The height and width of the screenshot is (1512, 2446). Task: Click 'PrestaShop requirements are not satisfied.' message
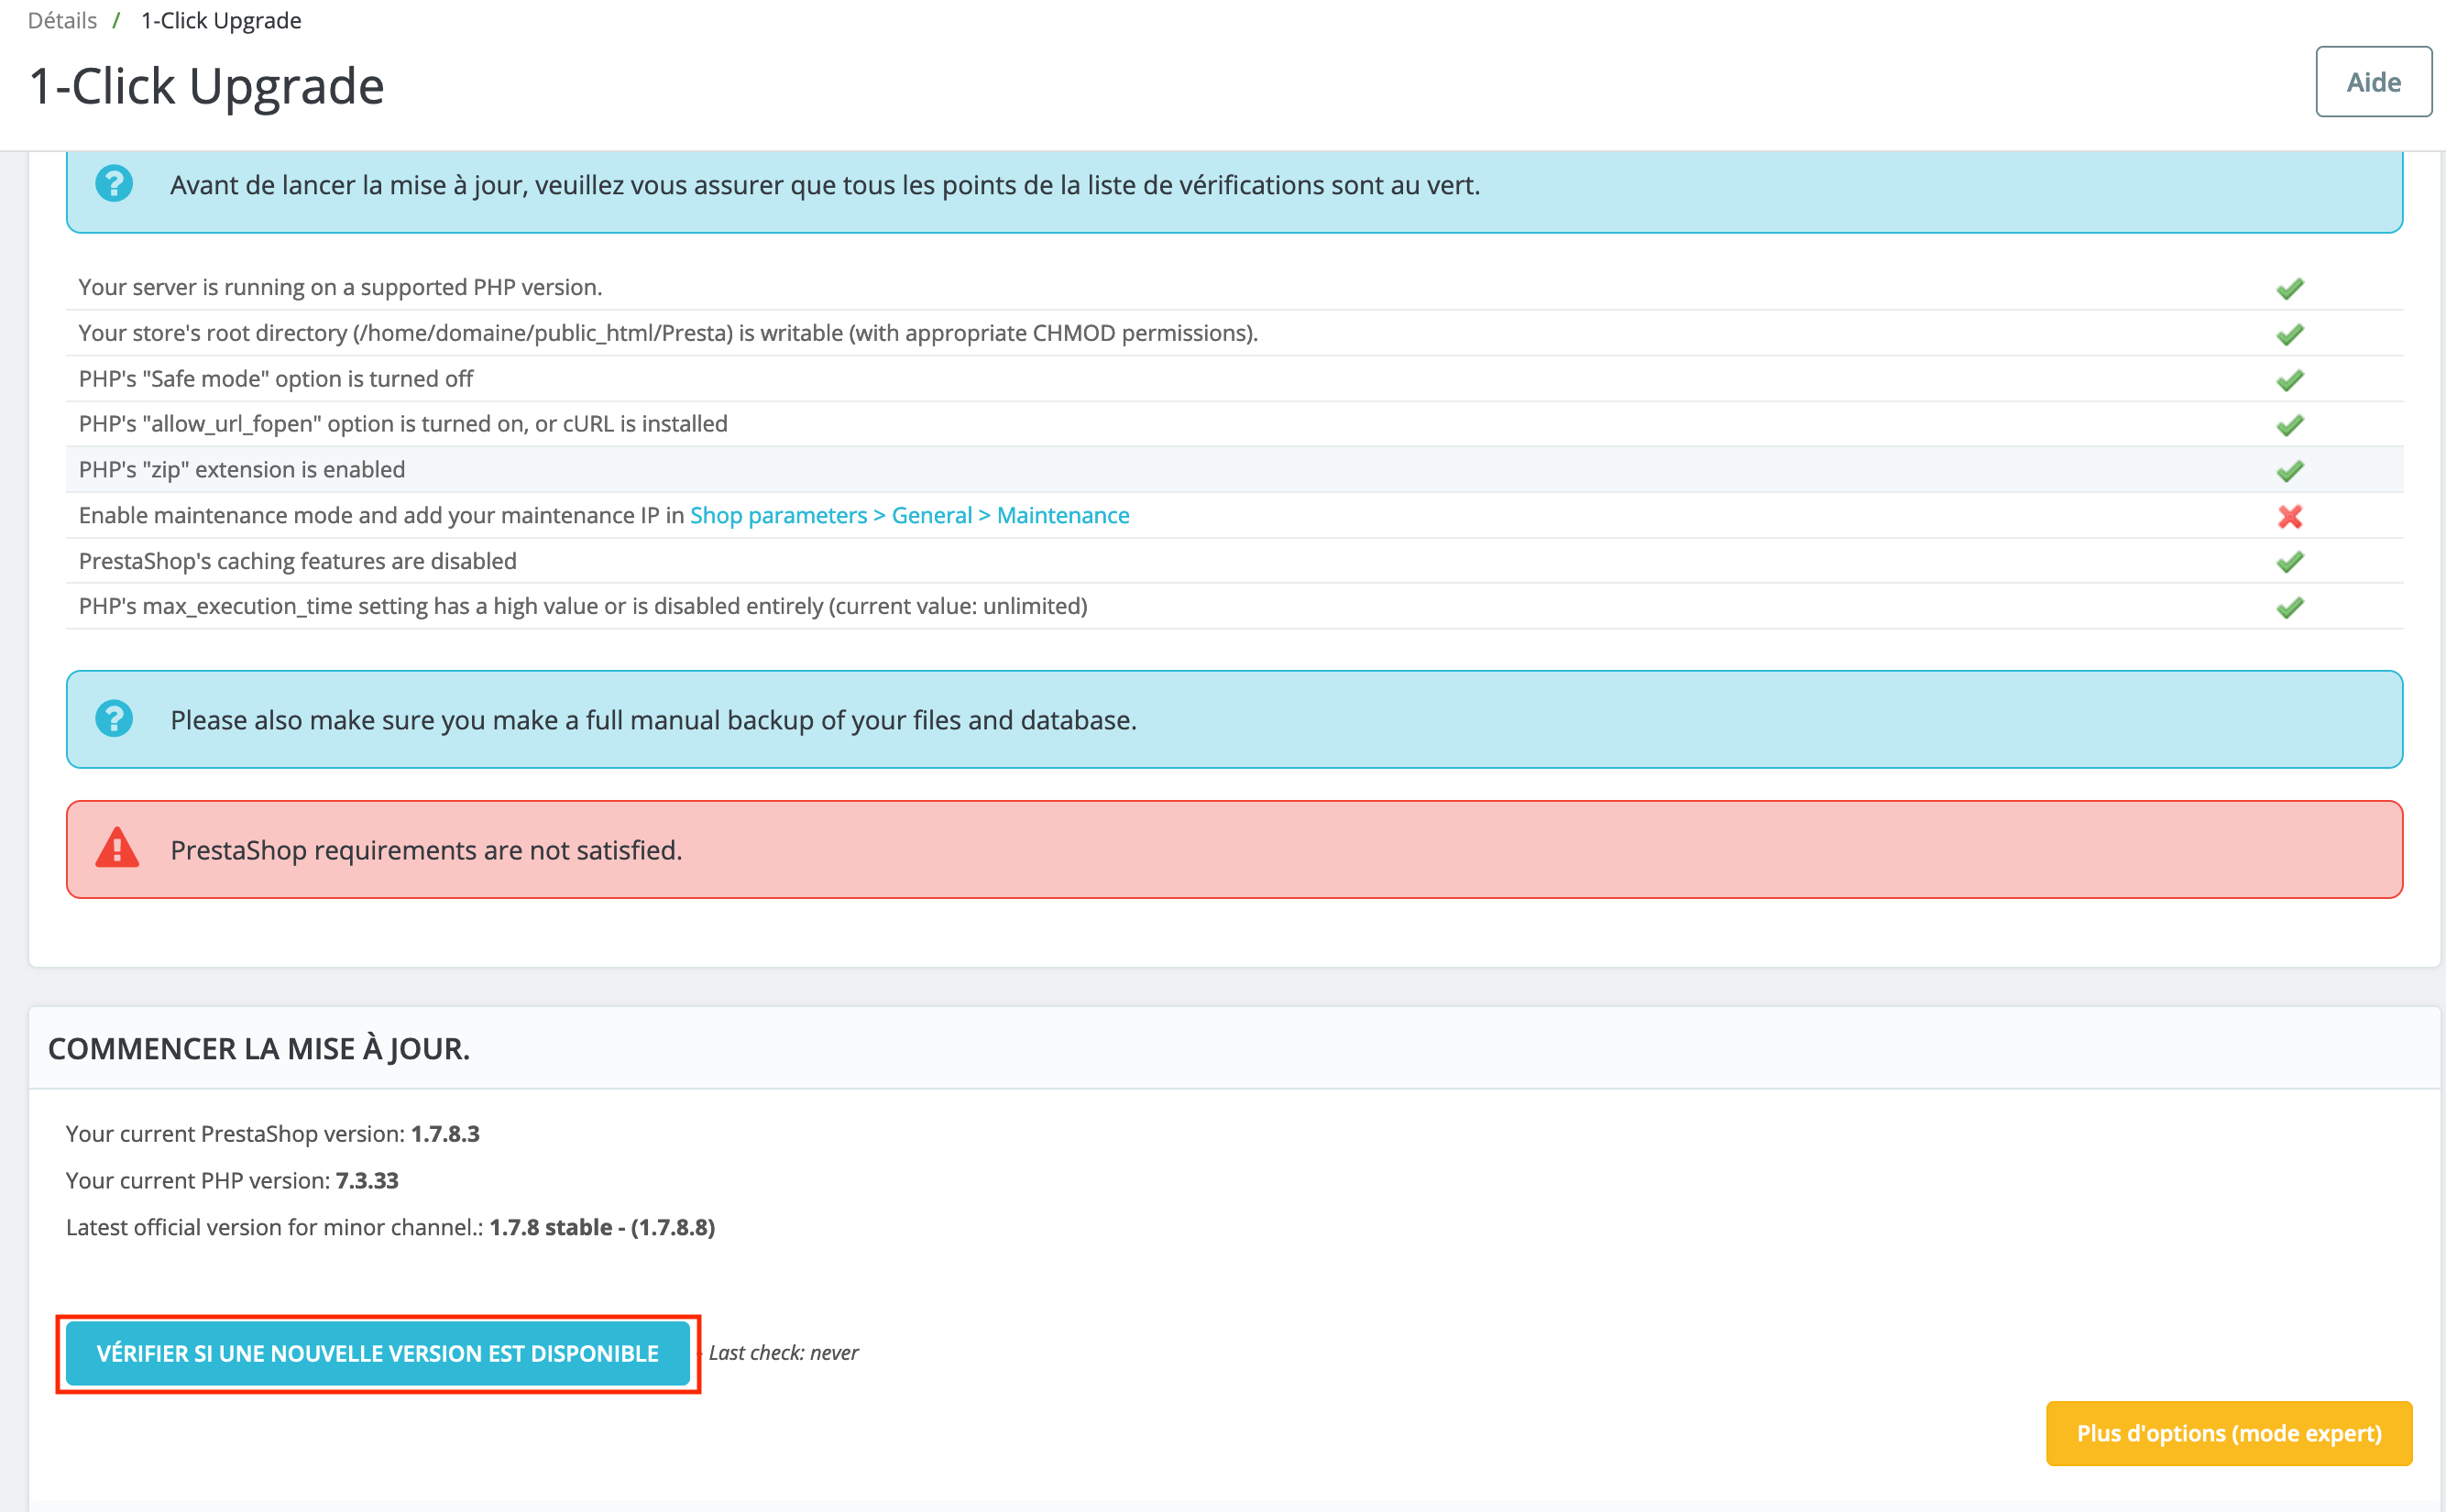426,850
